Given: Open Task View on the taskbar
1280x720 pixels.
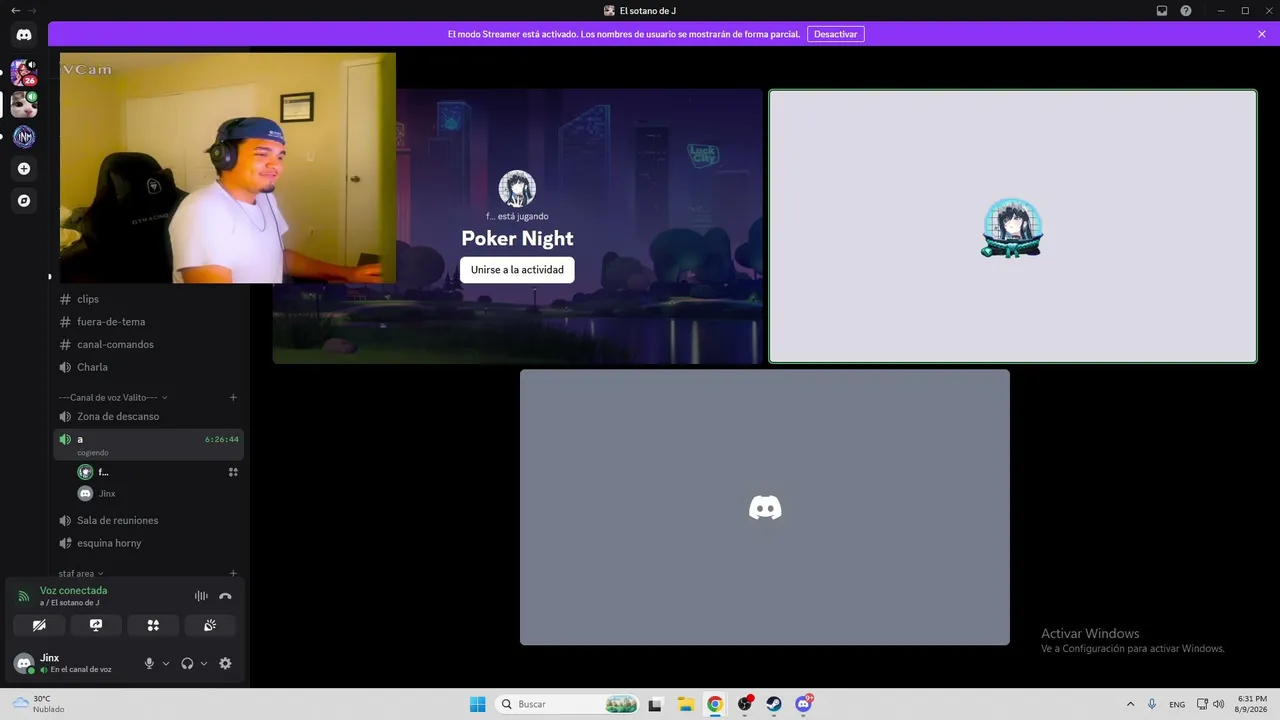Looking at the screenshot, I should click(x=655, y=704).
